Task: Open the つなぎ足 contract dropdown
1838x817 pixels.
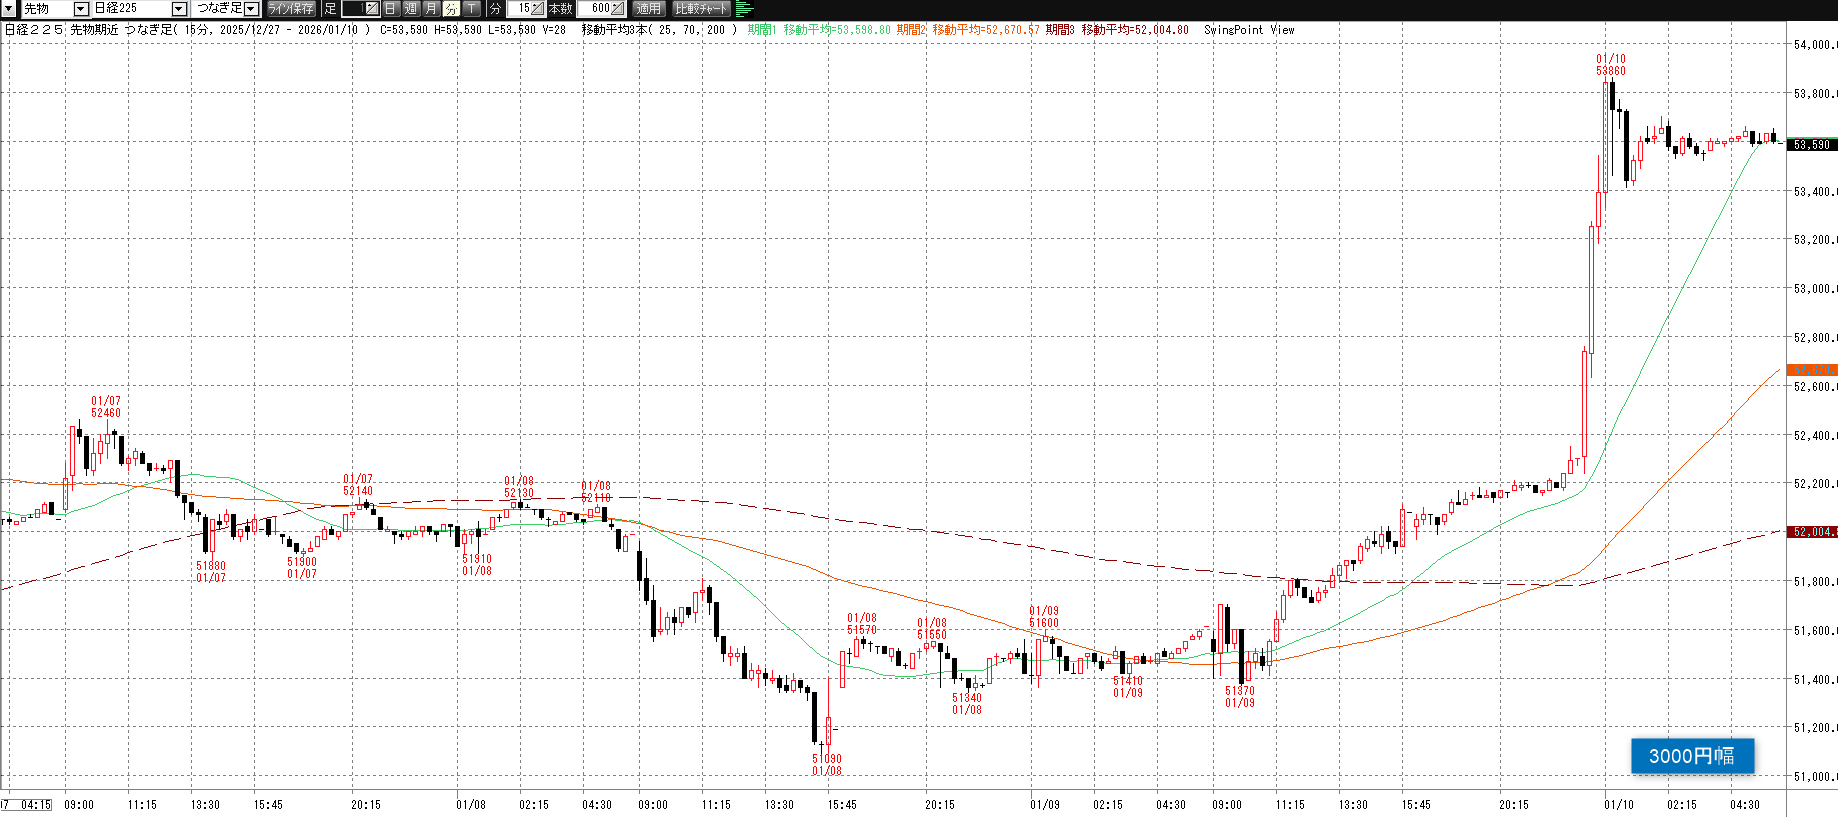Action: click(x=251, y=9)
